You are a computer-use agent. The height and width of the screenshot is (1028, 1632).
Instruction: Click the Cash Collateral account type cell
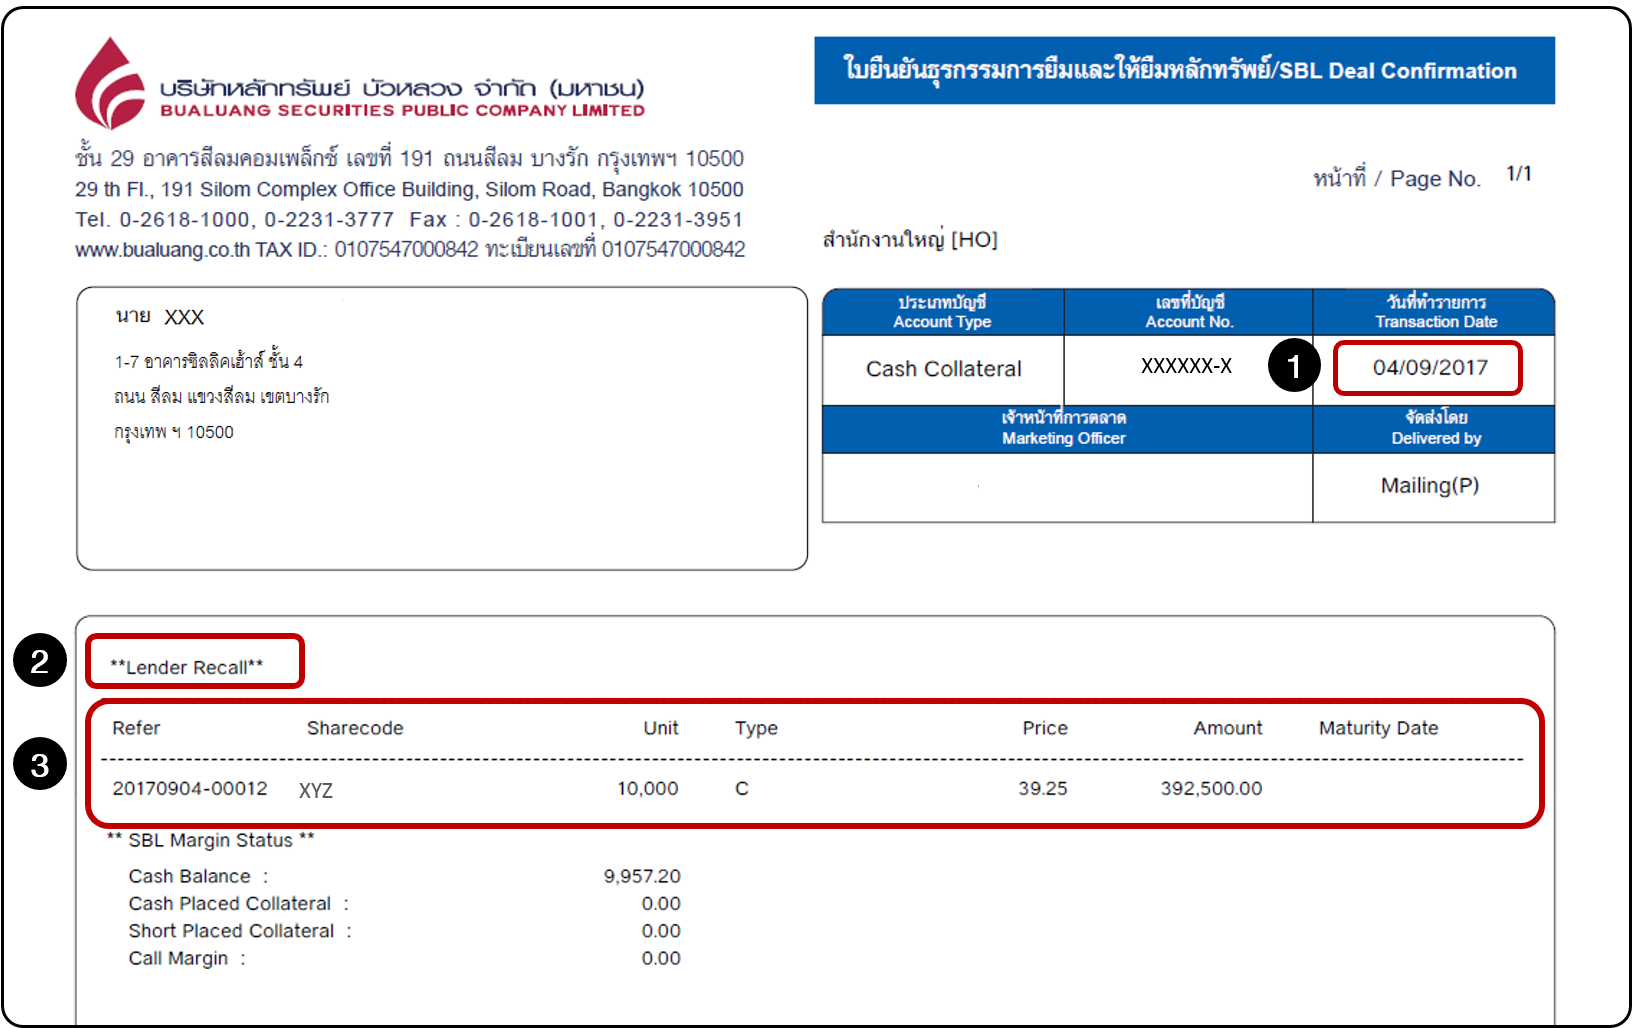(x=942, y=369)
